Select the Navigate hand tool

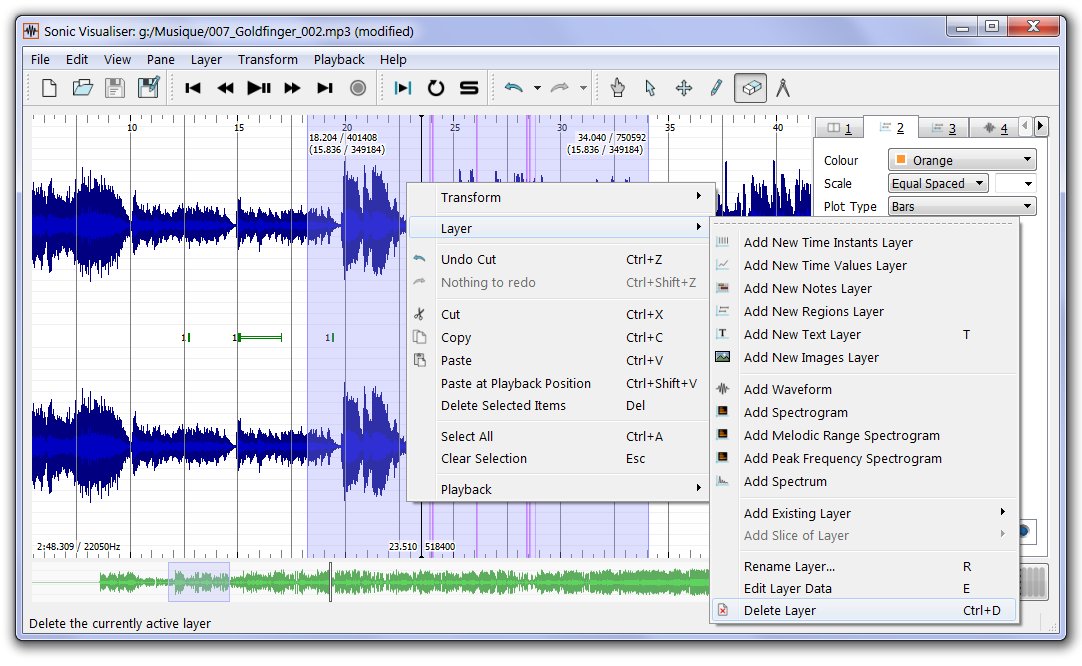click(618, 88)
